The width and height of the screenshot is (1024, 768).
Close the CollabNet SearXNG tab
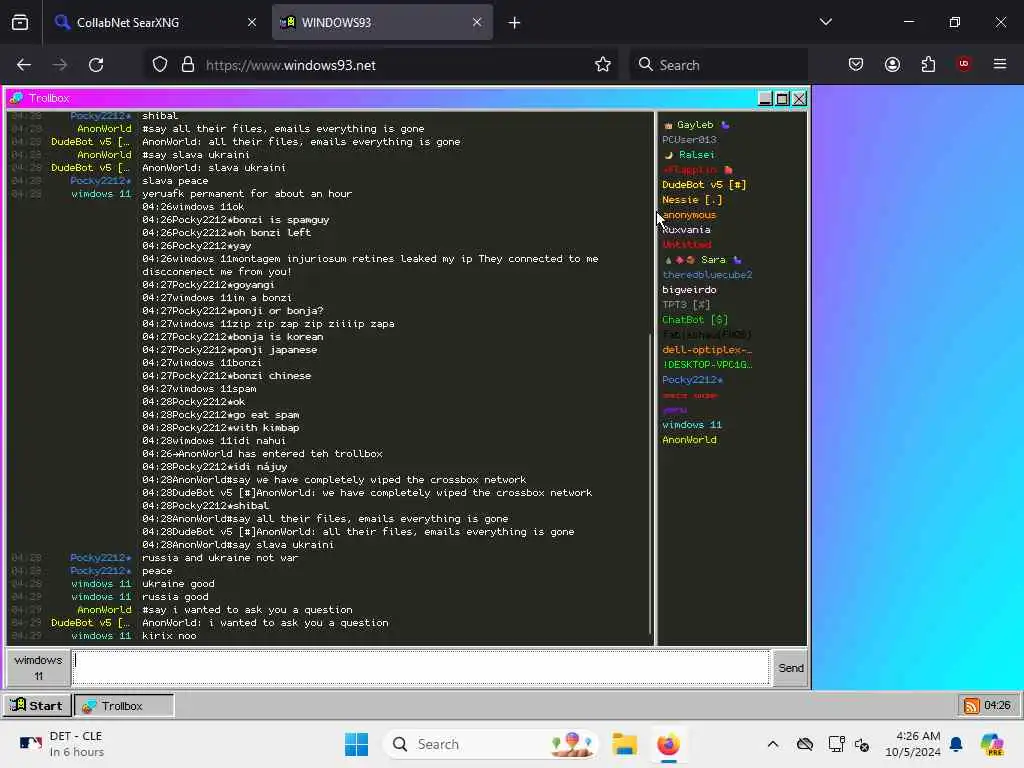click(x=252, y=22)
